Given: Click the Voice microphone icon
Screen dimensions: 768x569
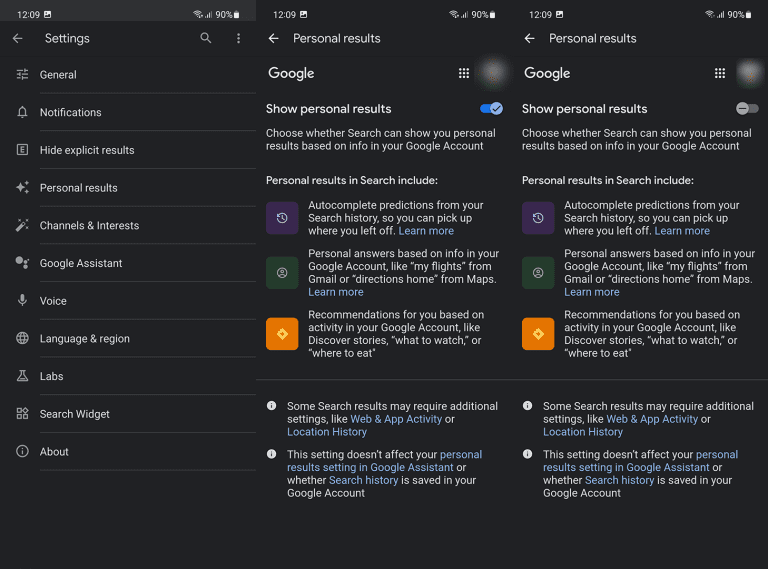Looking at the screenshot, I should (x=22, y=301).
